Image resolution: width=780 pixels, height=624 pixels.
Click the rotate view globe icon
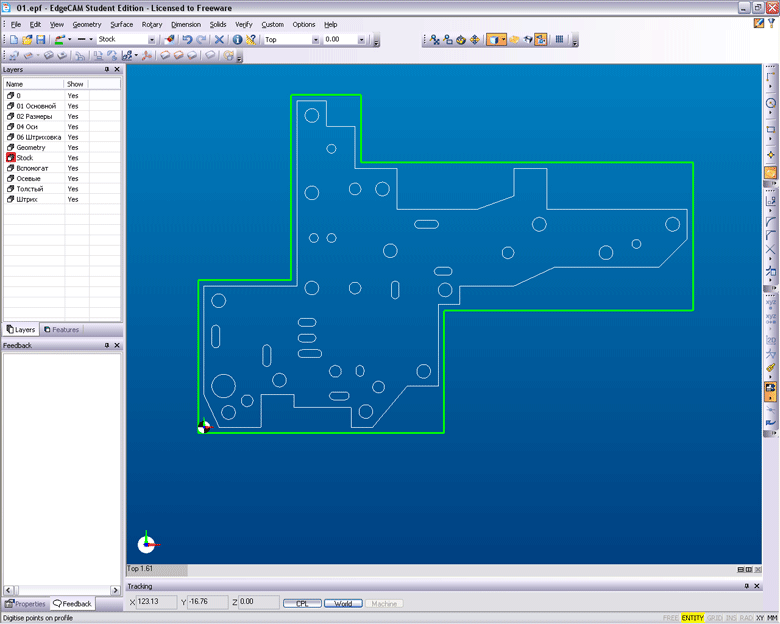tap(461, 39)
